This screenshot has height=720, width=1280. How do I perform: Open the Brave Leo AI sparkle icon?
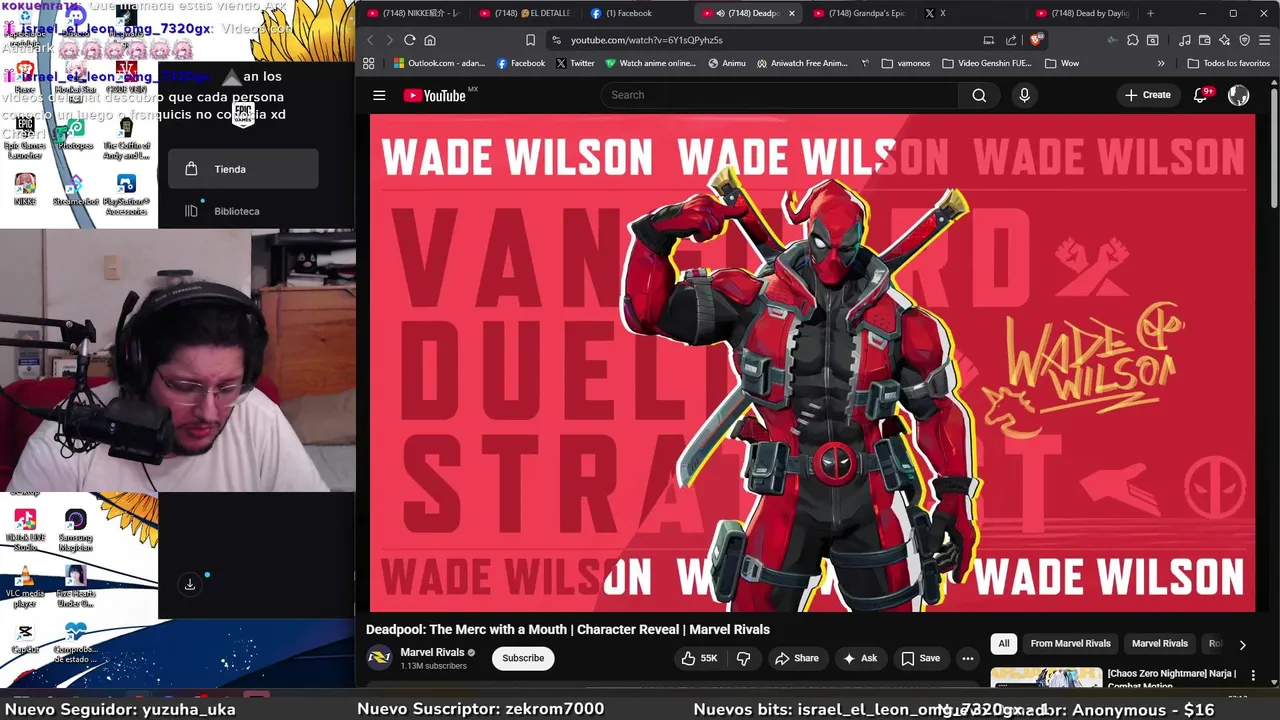click(1225, 40)
